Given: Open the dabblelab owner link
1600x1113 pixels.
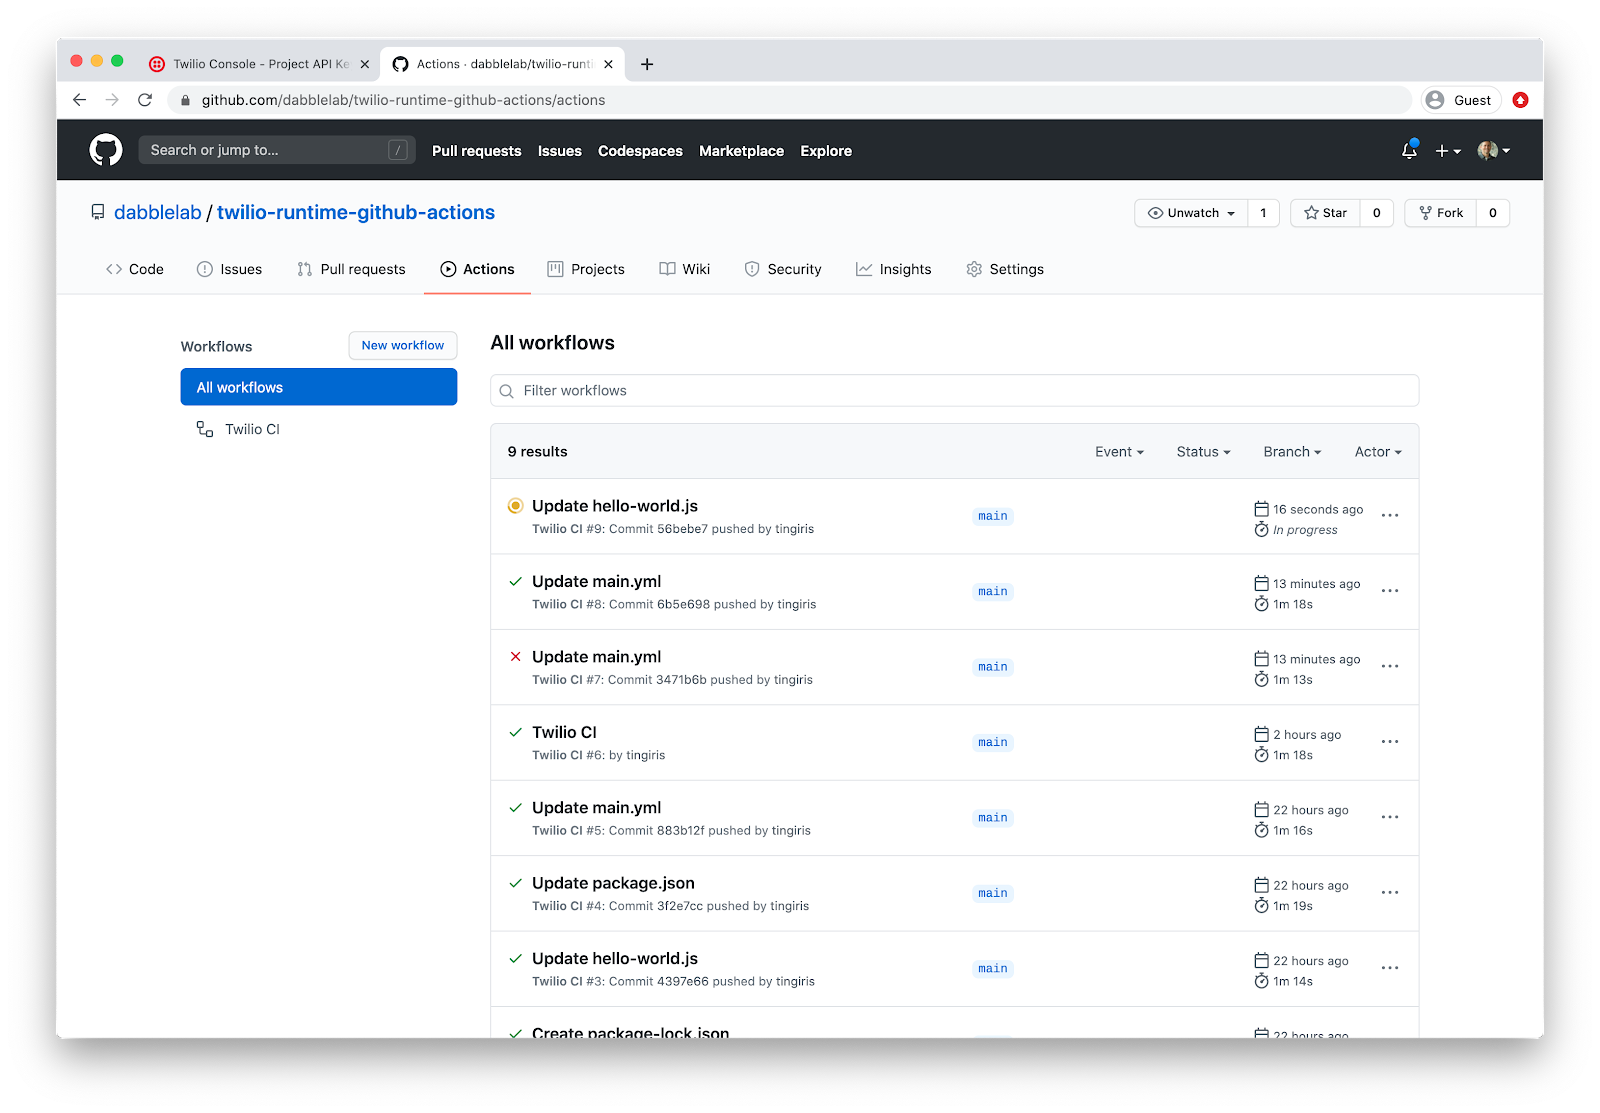Looking at the screenshot, I should (158, 212).
